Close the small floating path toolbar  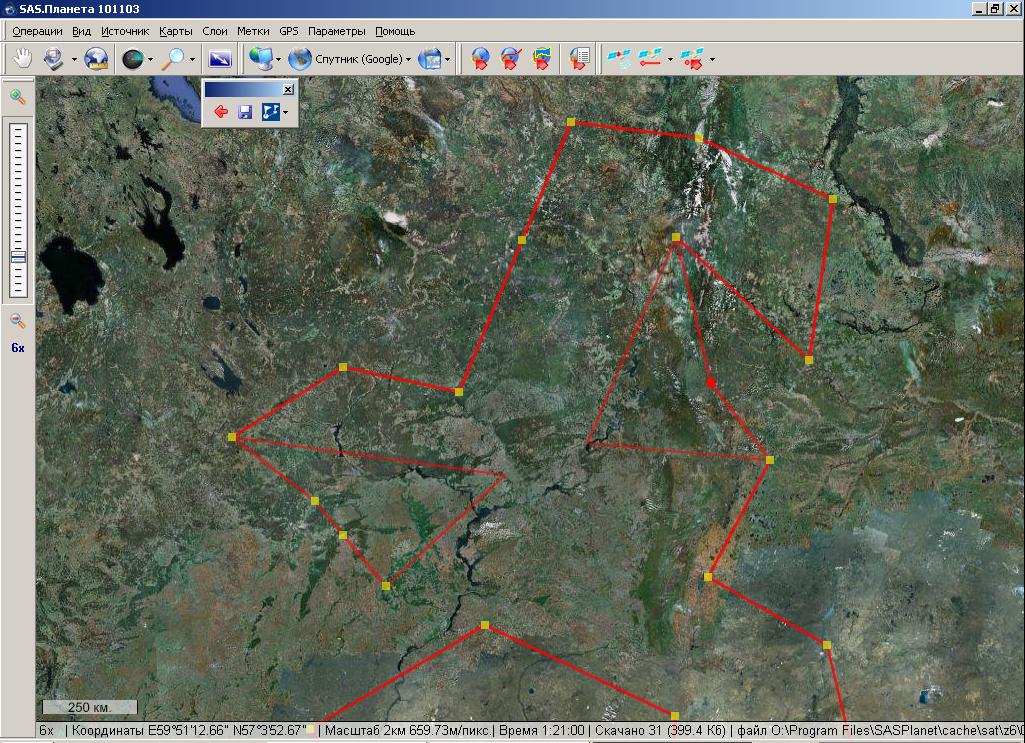click(x=288, y=89)
